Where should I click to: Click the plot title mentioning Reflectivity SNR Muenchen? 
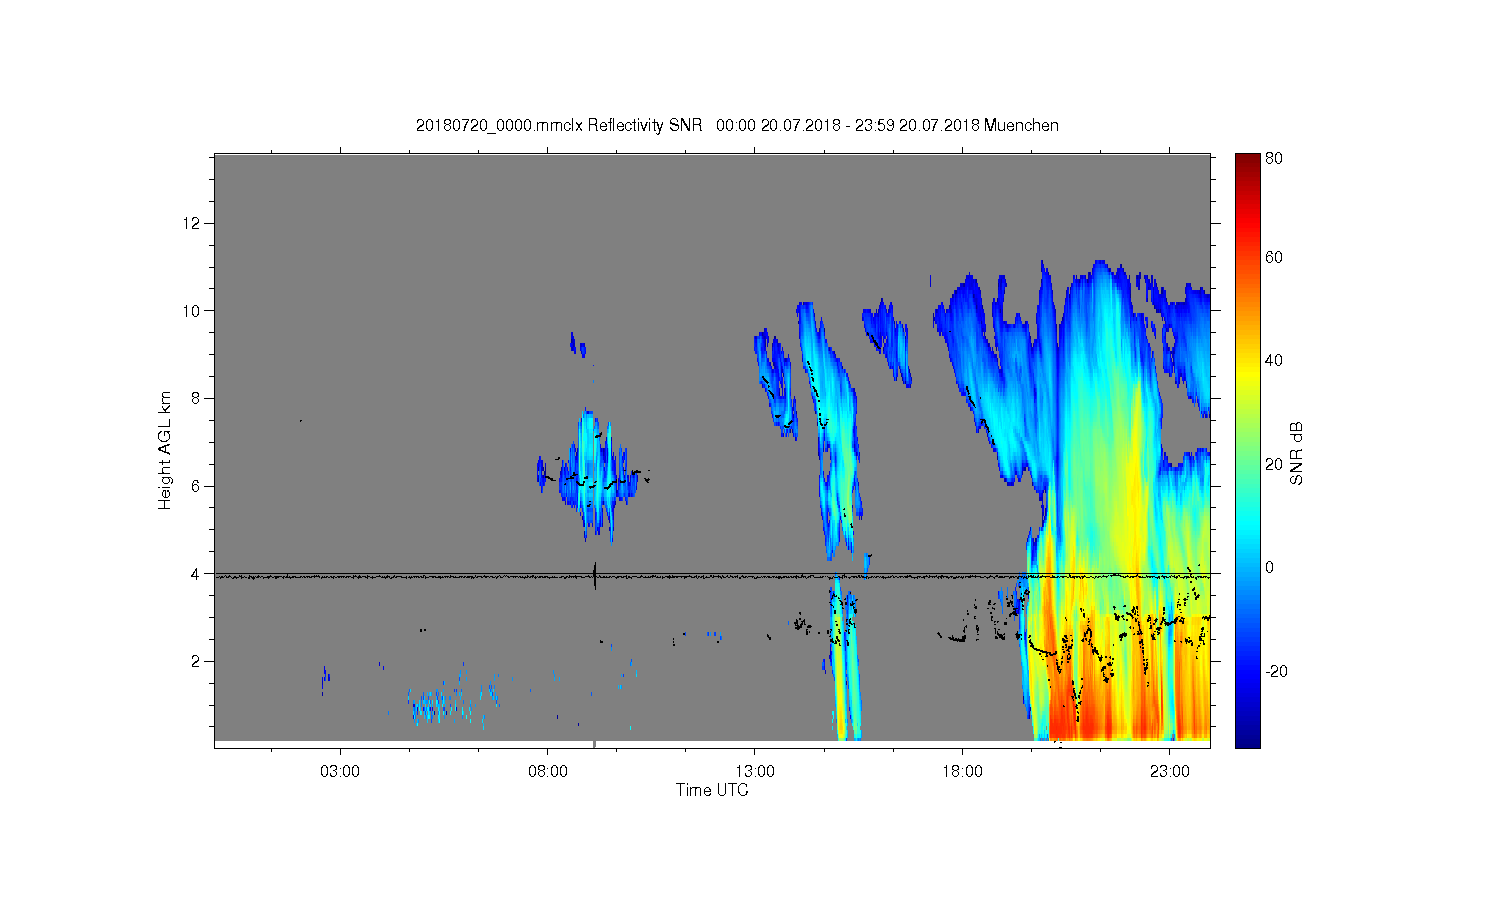[x=737, y=125]
